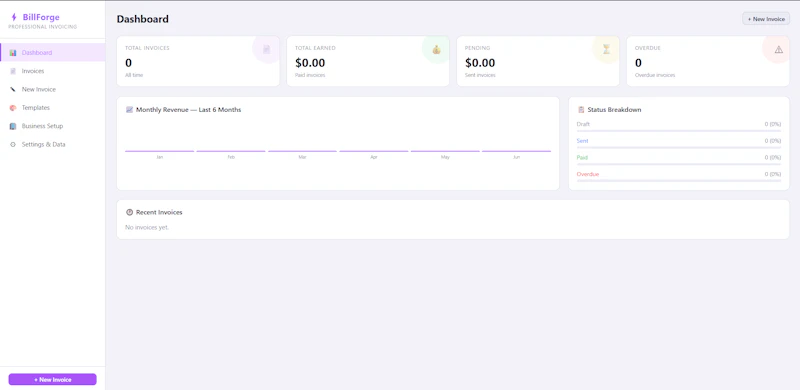Click the Dashboard bar chart icon in sidebar

(x=13, y=53)
